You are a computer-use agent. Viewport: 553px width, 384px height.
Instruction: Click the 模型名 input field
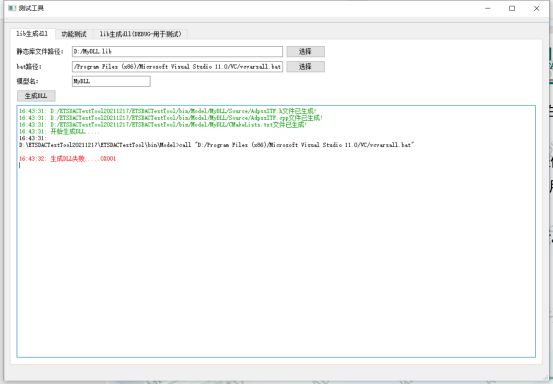coord(111,81)
